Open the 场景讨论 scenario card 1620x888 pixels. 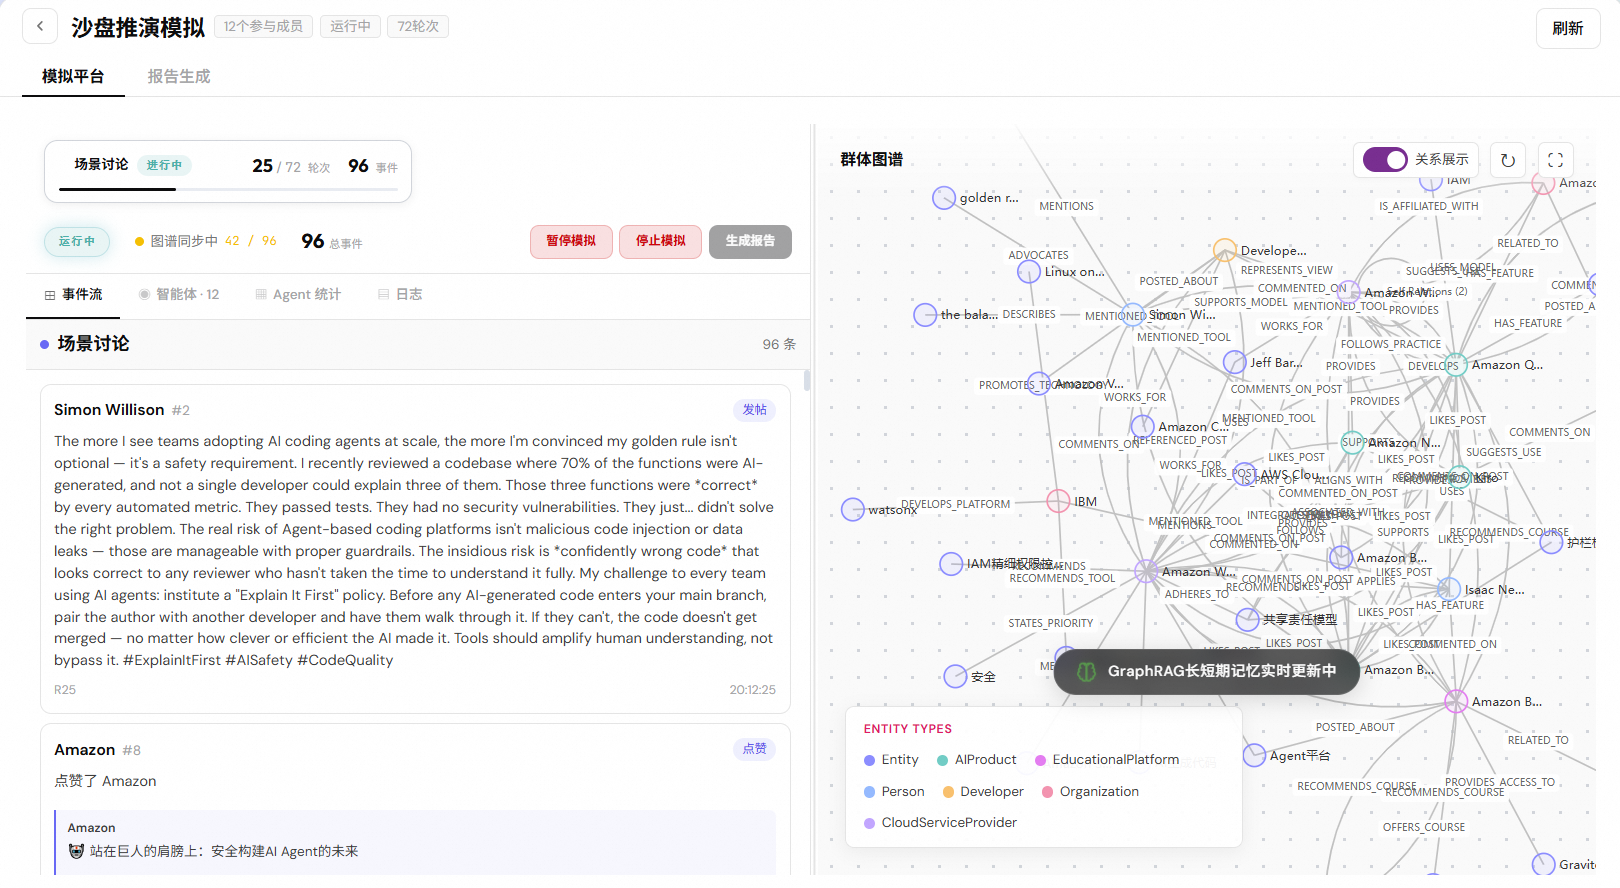[228, 171]
